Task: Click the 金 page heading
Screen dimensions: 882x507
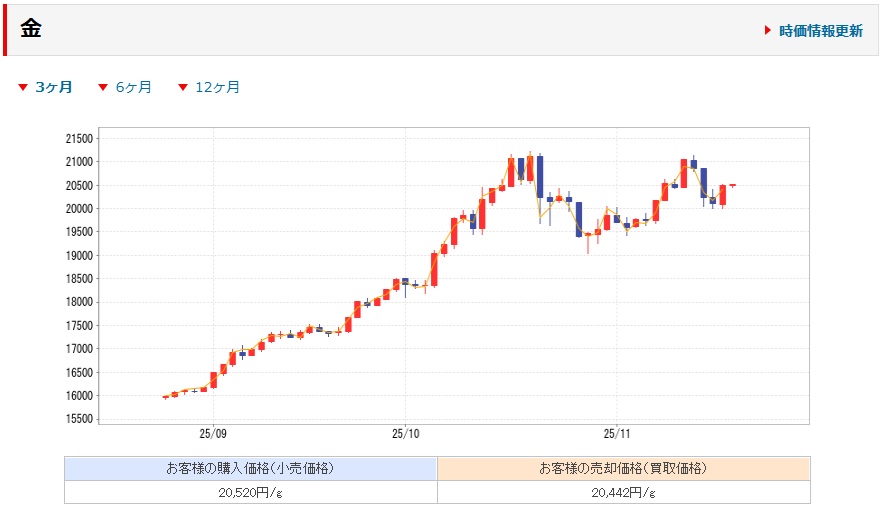Action: tap(31, 29)
